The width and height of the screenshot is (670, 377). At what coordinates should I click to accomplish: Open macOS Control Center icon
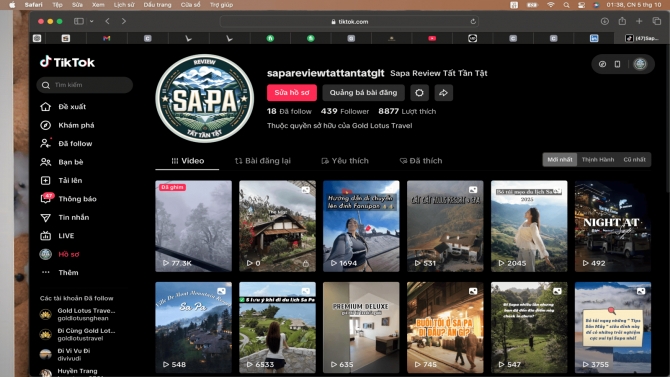click(x=581, y=5)
